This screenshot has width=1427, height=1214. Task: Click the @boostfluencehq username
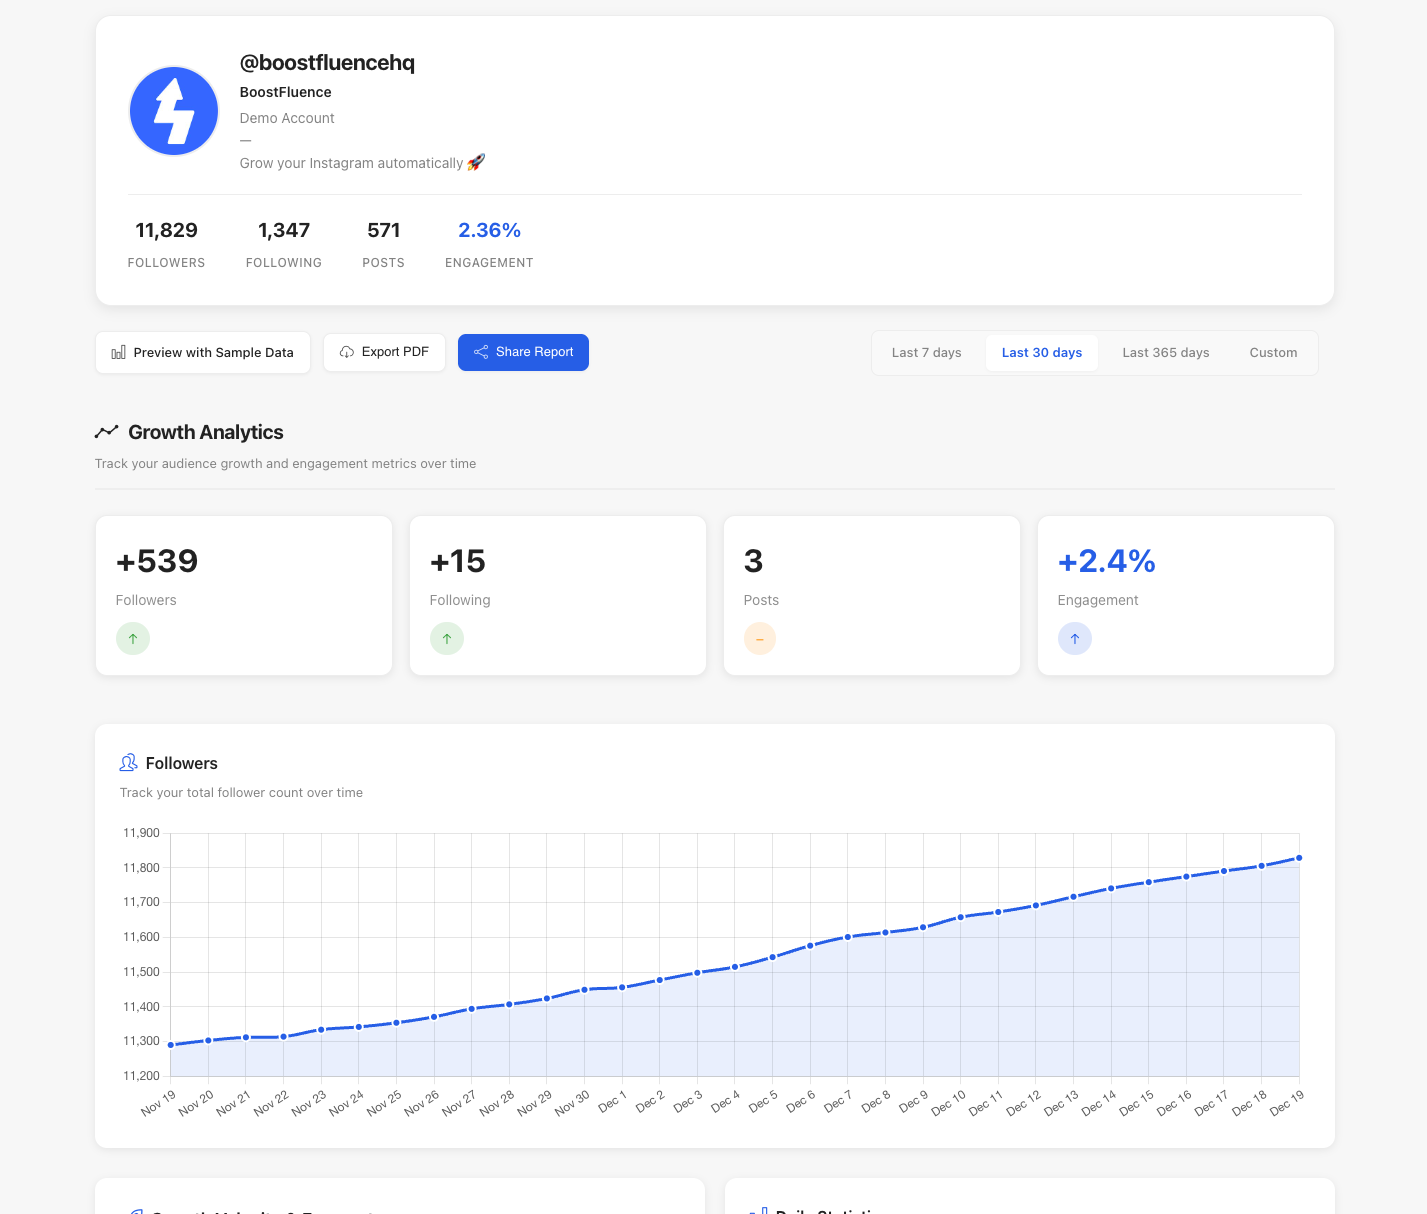pos(328,62)
